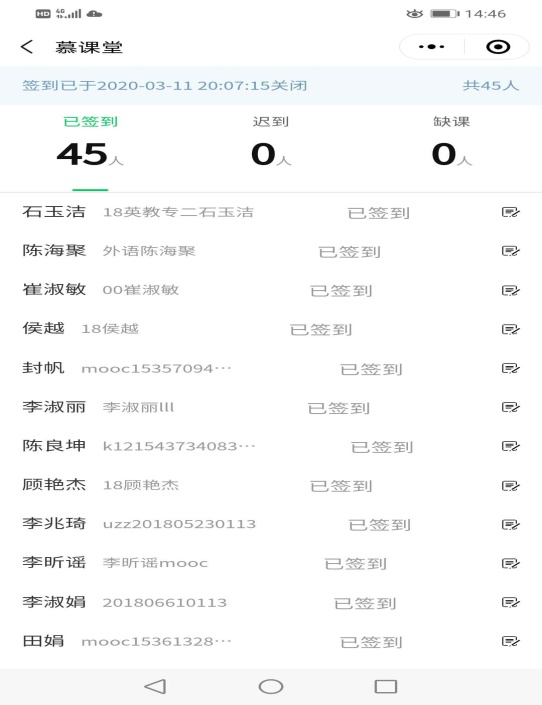Edit sign-in status for 陈良坤

coord(511,446)
